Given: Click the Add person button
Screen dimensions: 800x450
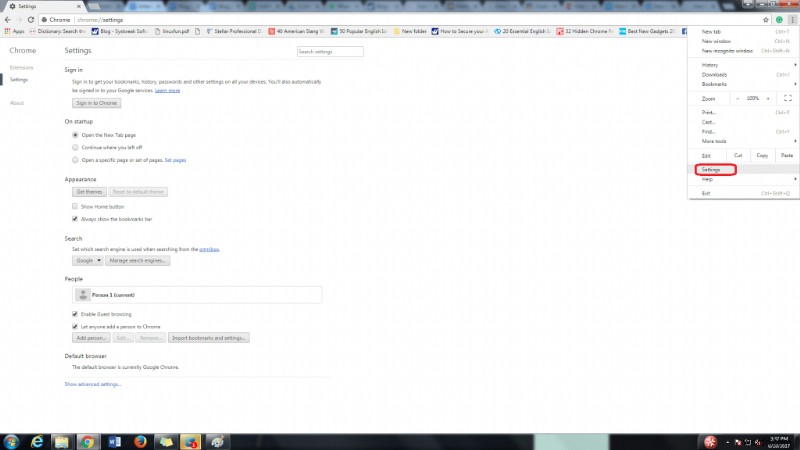Looking at the screenshot, I should 91,338.
